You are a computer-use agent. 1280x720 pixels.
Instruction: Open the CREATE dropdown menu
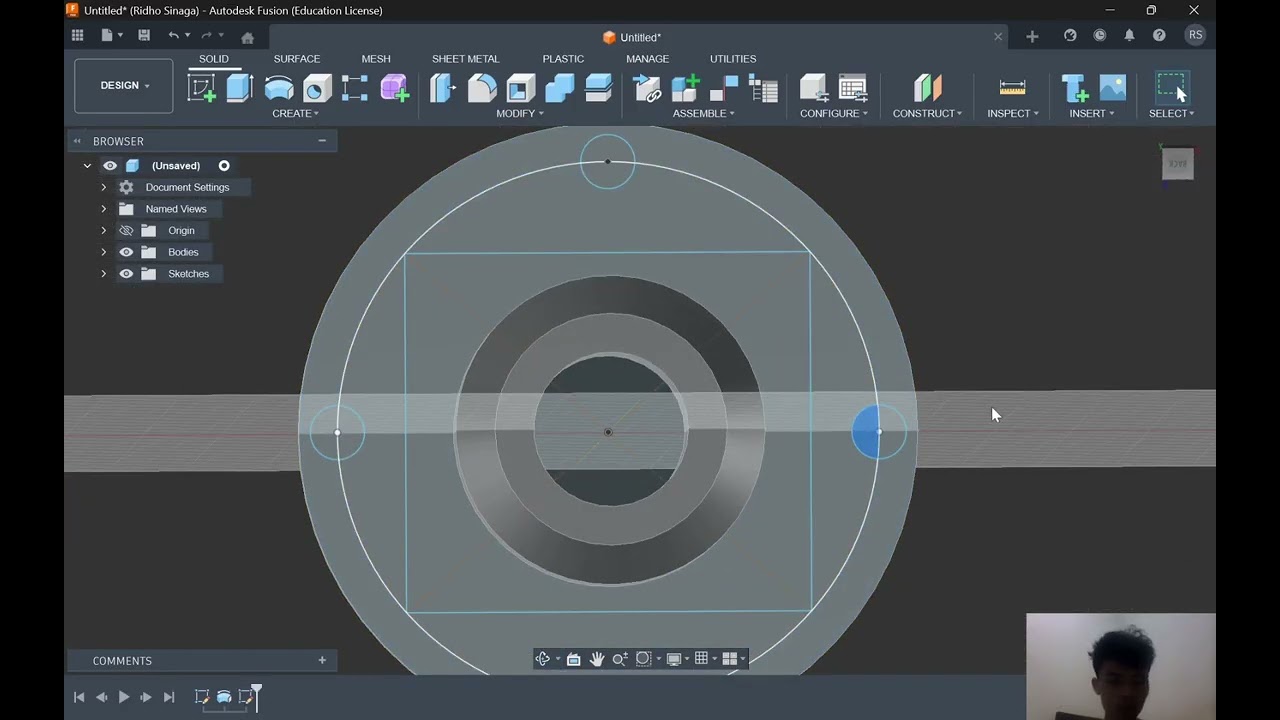click(295, 113)
